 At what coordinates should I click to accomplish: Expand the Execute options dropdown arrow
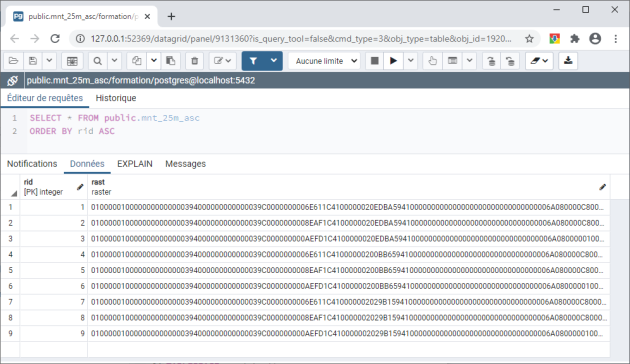tap(411, 61)
